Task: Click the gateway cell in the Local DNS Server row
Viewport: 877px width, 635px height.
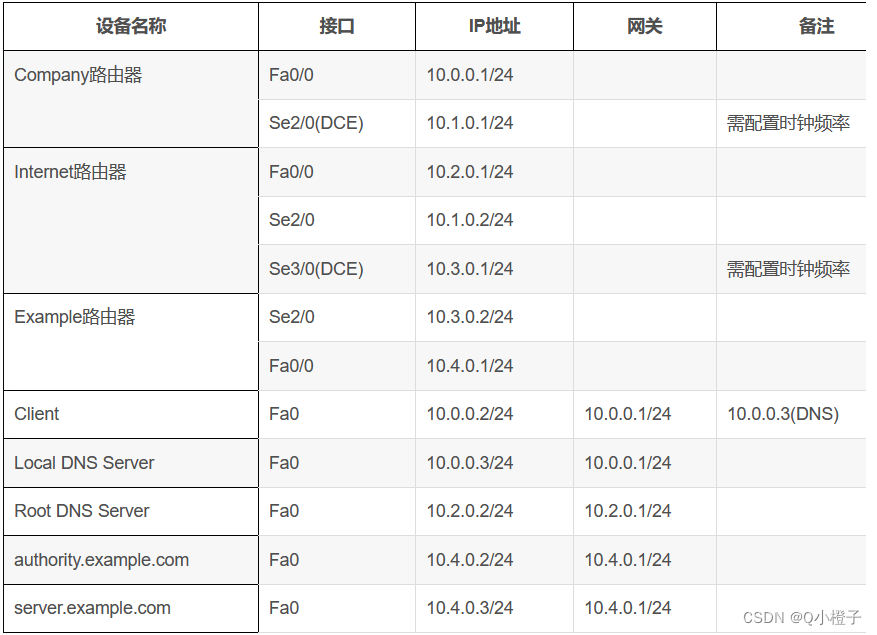Action: pyautogui.click(x=645, y=463)
